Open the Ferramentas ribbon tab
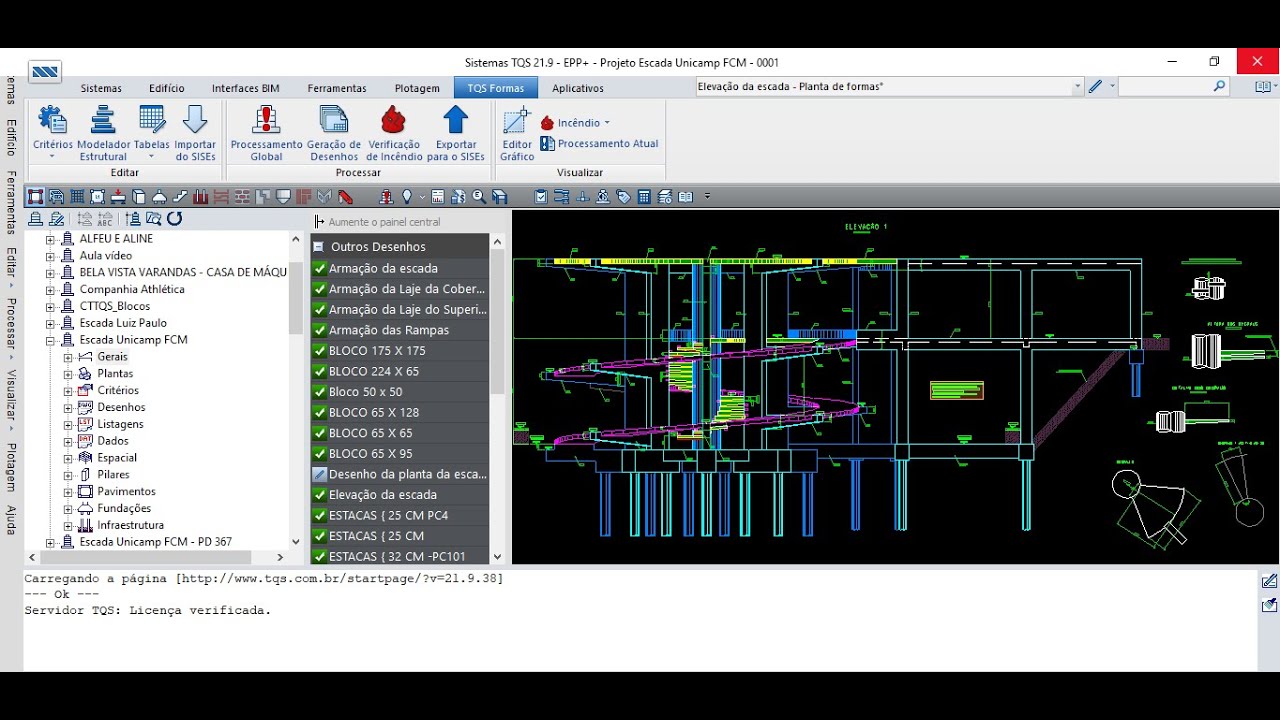1280x720 pixels. [337, 88]
